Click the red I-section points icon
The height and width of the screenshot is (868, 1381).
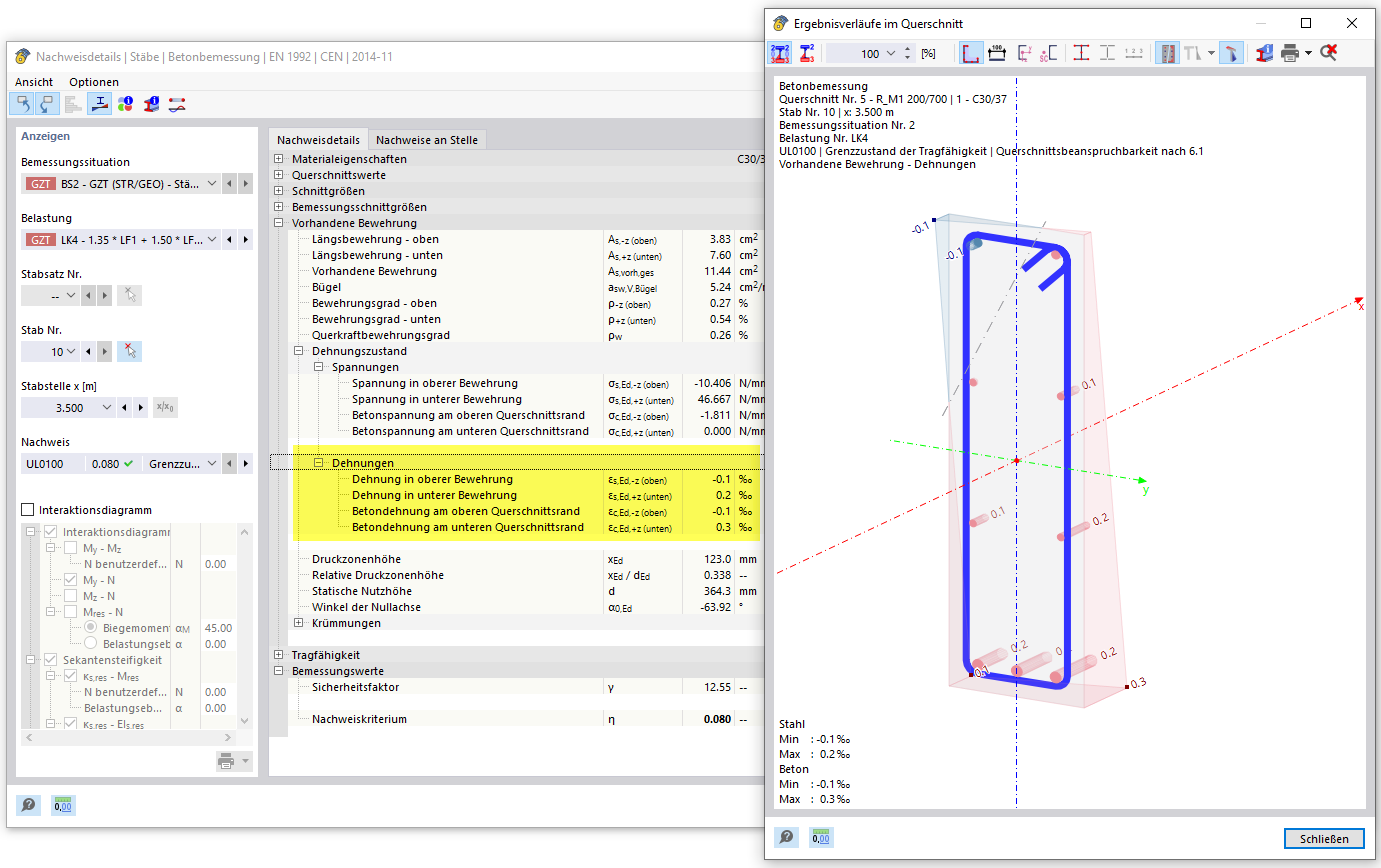[x=1081, y=53]
